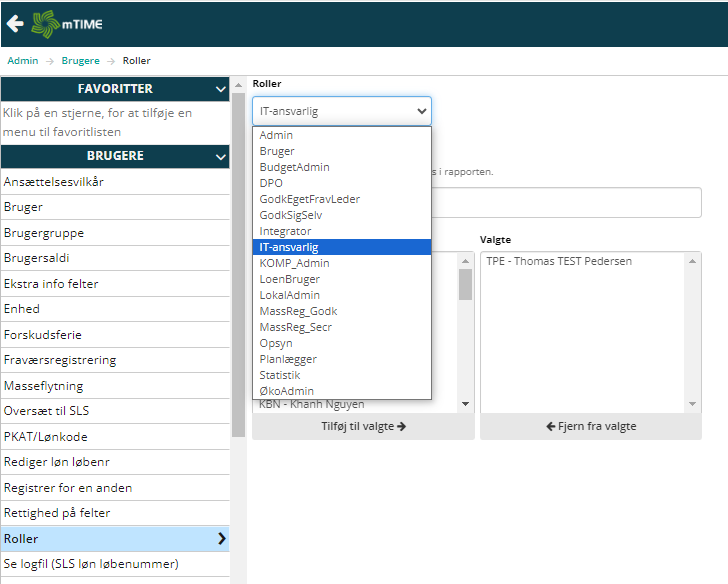Choose BudgetAdmin role option
This screenshot has width=728, height=584.
coord(294,167)
